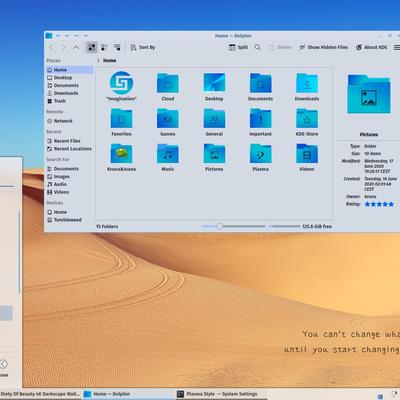Select the Pictures folder in file grid

click(x=214, y=157)
